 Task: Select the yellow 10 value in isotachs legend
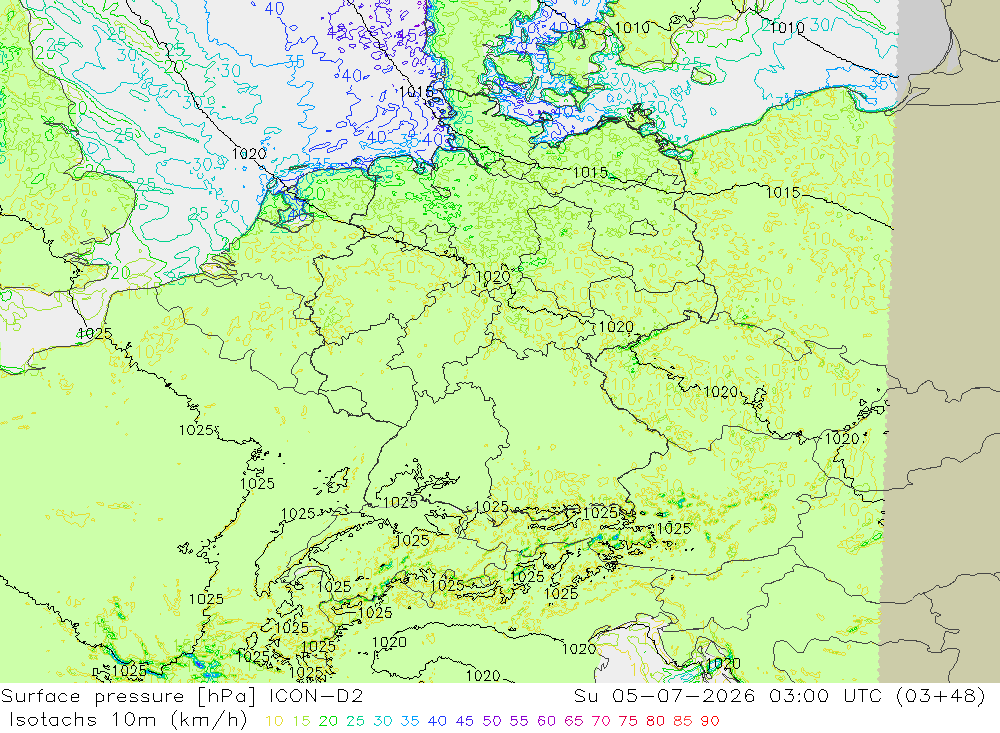274,721
